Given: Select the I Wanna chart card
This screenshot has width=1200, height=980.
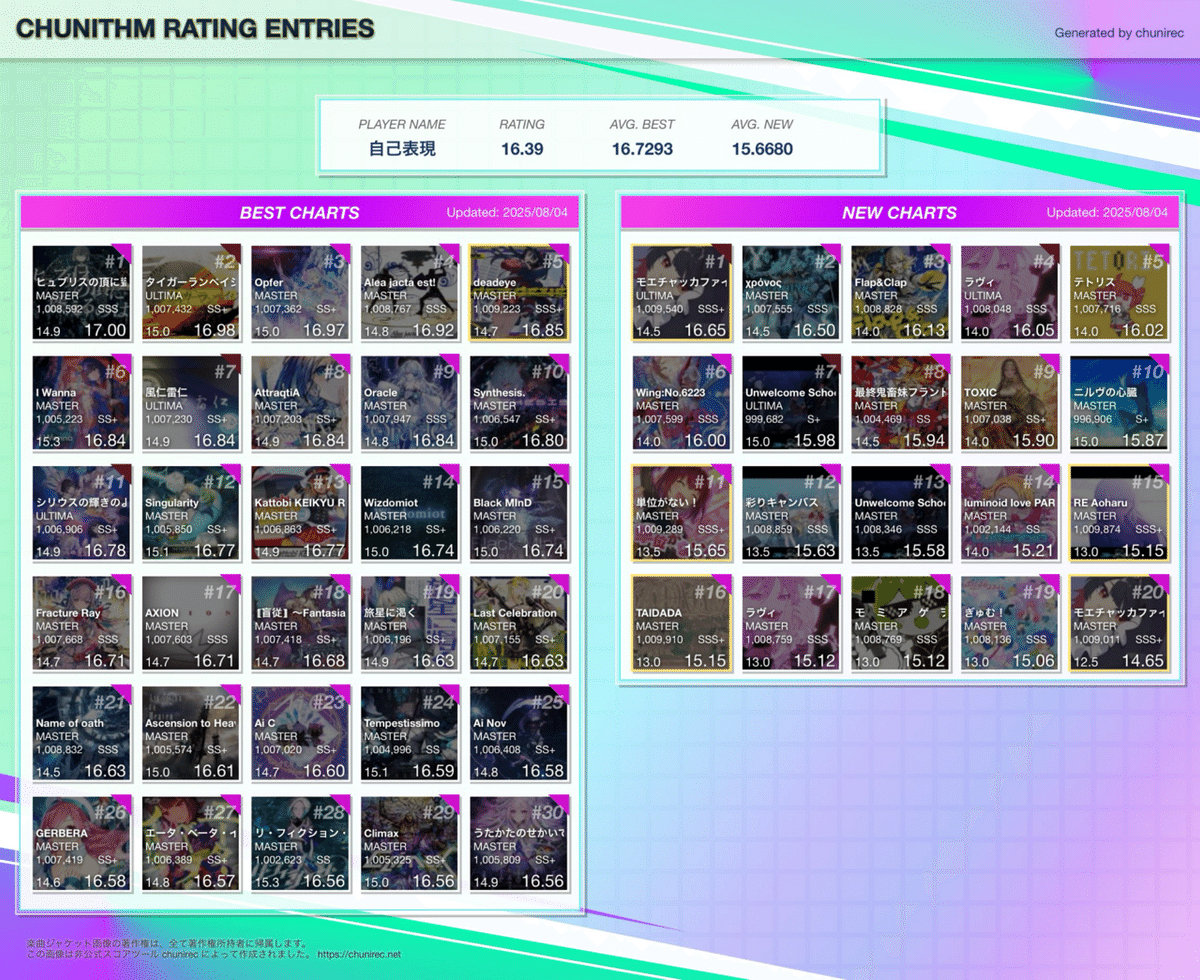Looking at the screenshot, I should tap(82, 403).
